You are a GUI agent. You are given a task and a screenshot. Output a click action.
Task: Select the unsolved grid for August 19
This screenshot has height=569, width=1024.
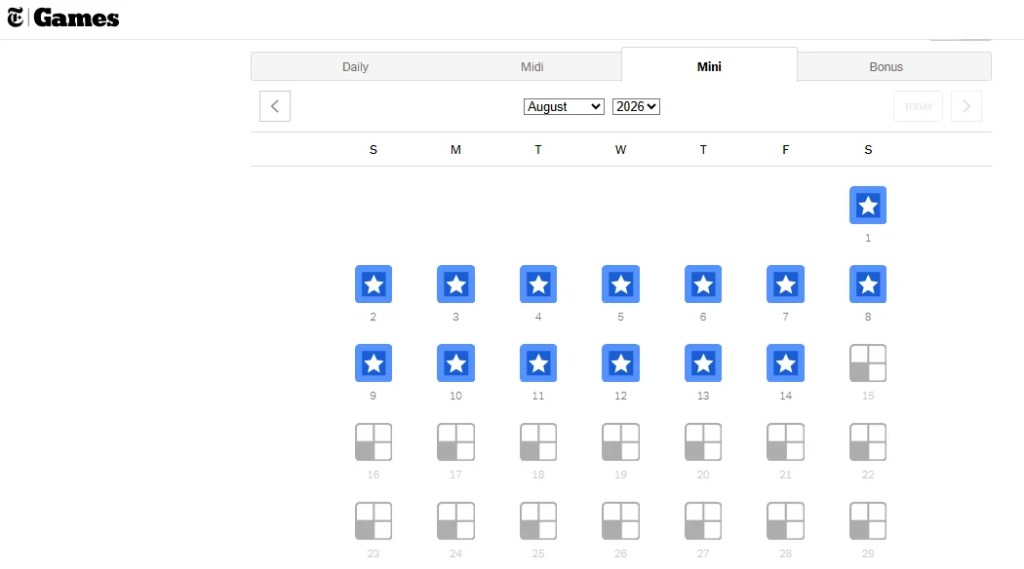point(620,442)
